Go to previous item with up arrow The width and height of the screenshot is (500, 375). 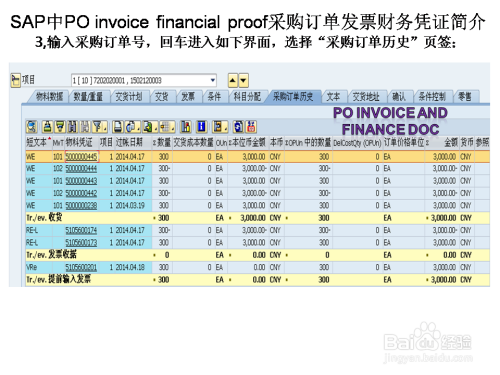coord(233,81)
